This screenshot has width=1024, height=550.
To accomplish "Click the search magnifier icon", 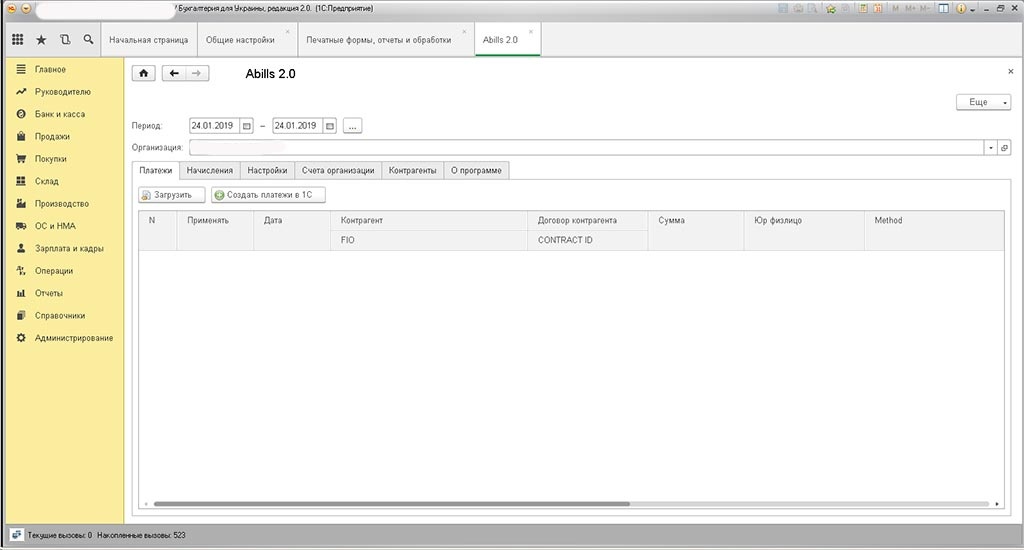I will 89,40.
